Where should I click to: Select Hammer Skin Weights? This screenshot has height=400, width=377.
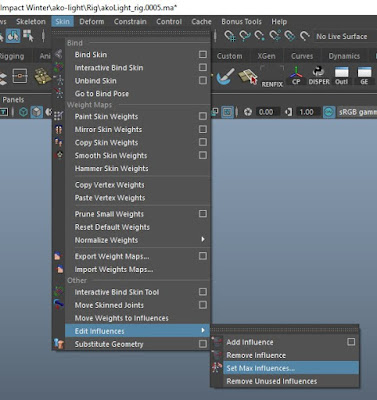[x=137, y=168]
